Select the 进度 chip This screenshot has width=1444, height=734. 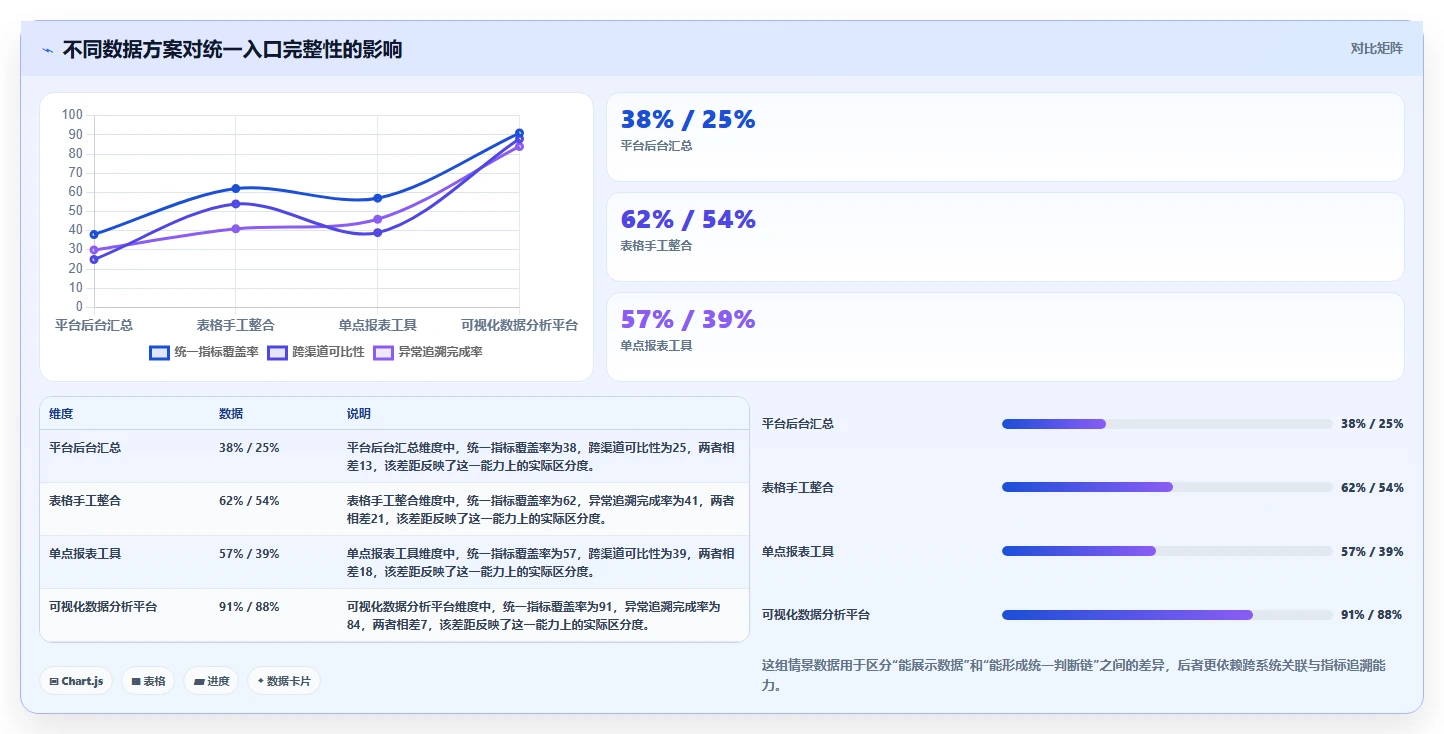coord(211,681)
